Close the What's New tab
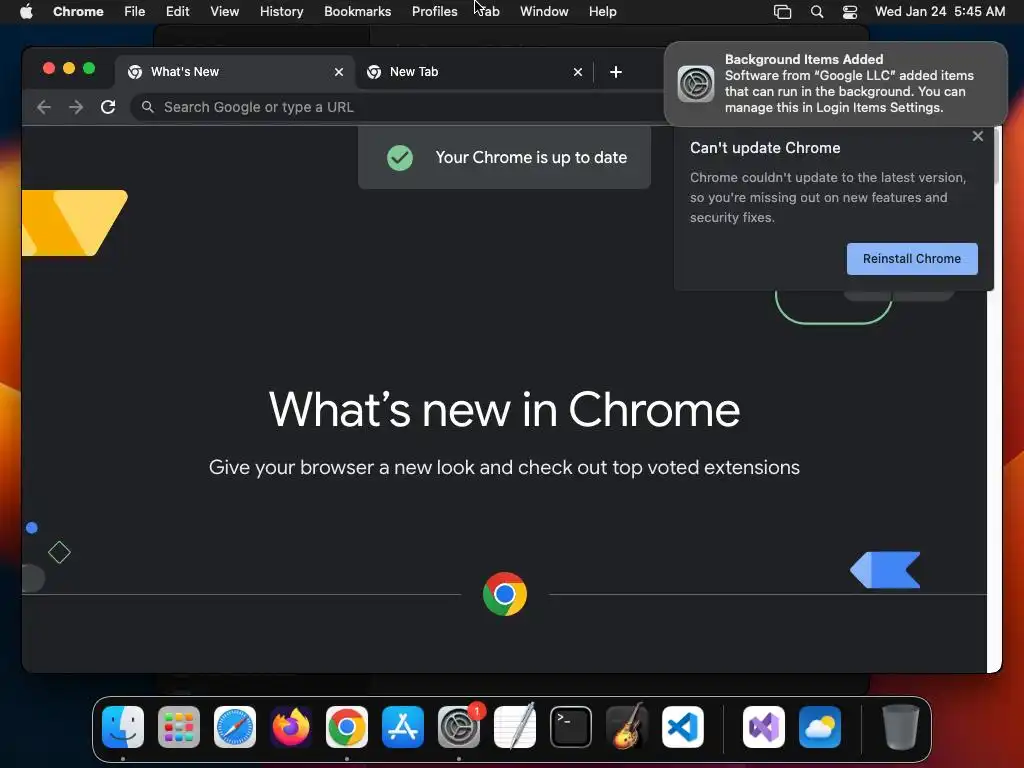Image resolution: width=1024 pixels, height=768 pixels. click(x=339, y=72)
